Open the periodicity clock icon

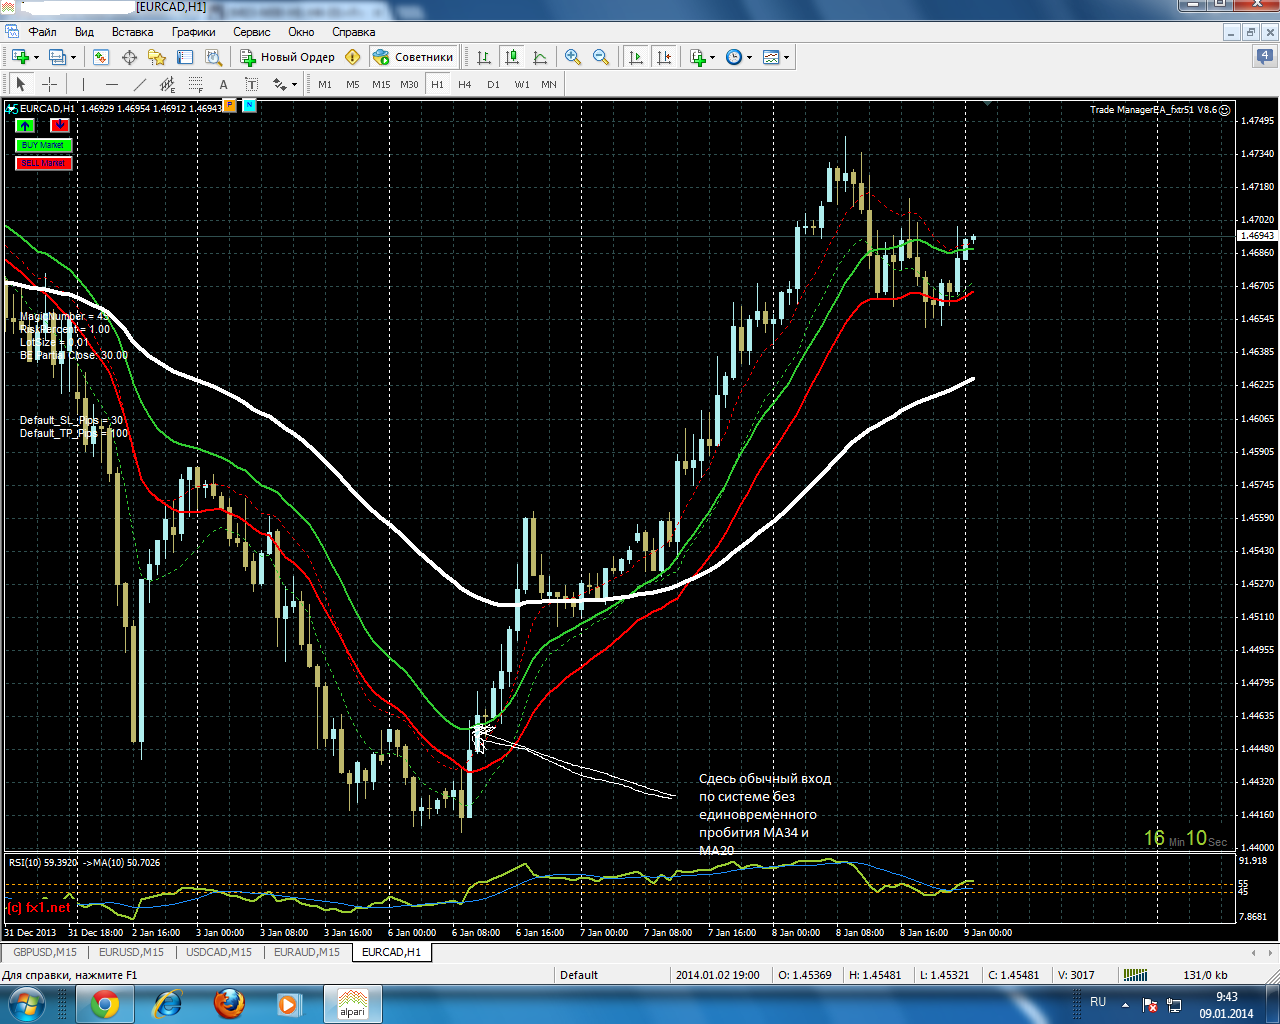[734, 57]
